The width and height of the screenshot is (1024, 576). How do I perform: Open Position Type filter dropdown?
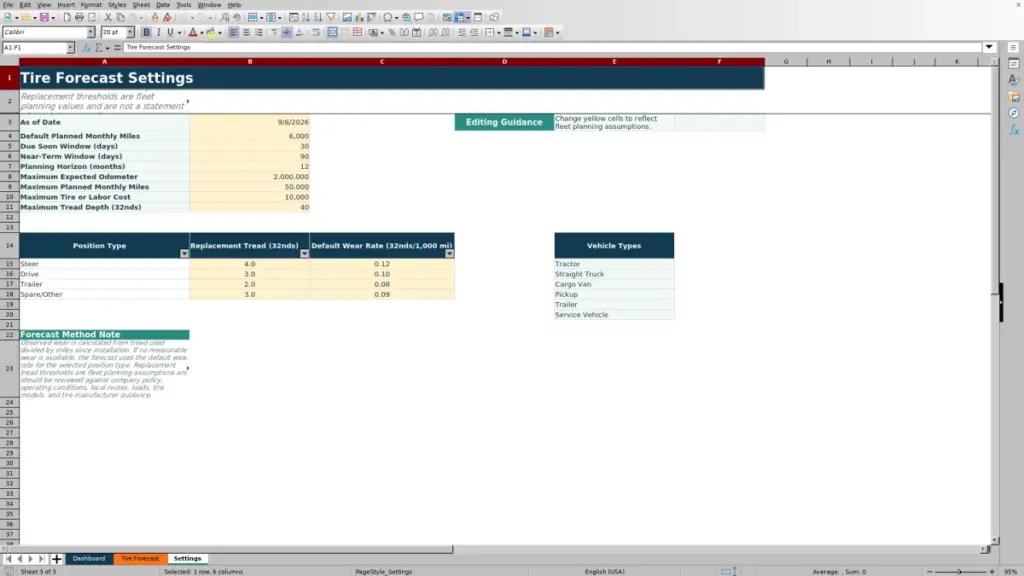tap(184, 253)
